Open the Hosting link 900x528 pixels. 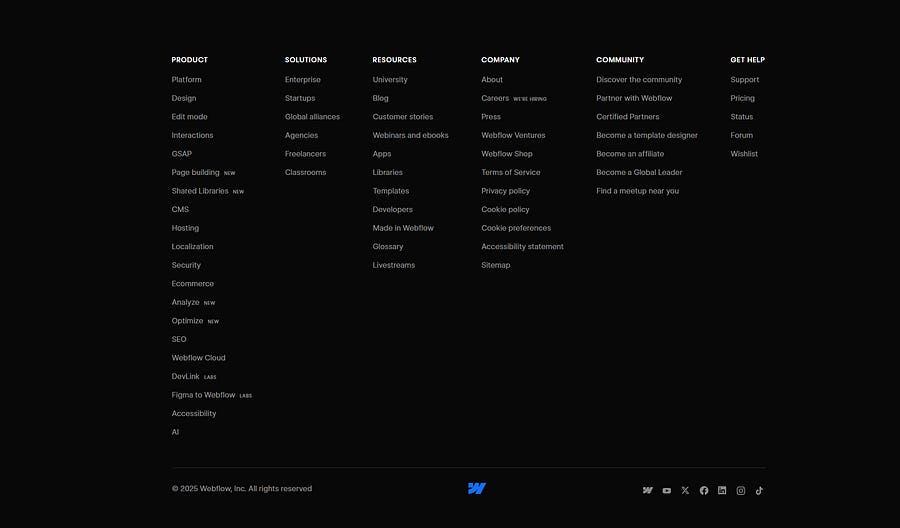coord(185,228)
